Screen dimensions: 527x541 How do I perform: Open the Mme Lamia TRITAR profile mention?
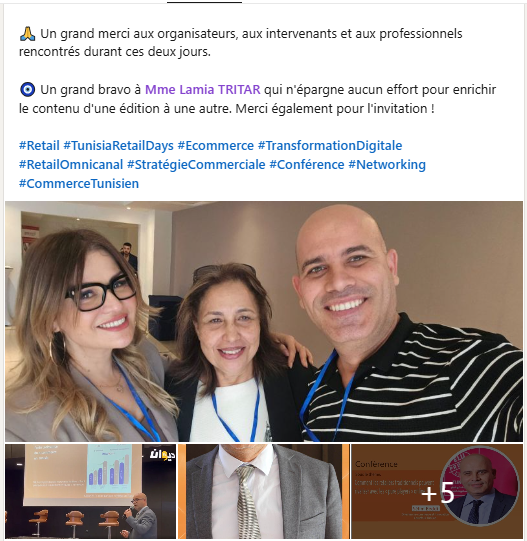[x=203, y=90]
